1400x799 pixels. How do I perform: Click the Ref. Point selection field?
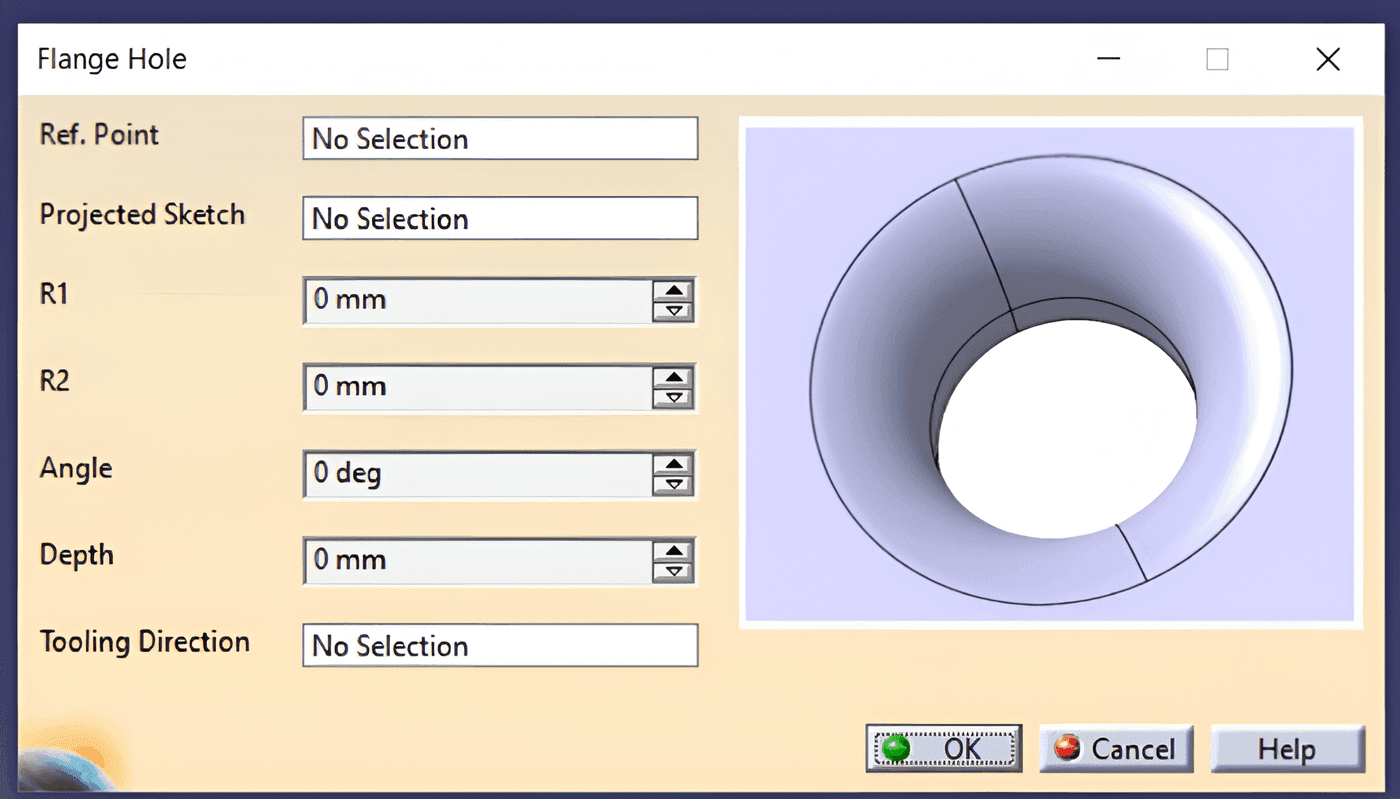500,138
